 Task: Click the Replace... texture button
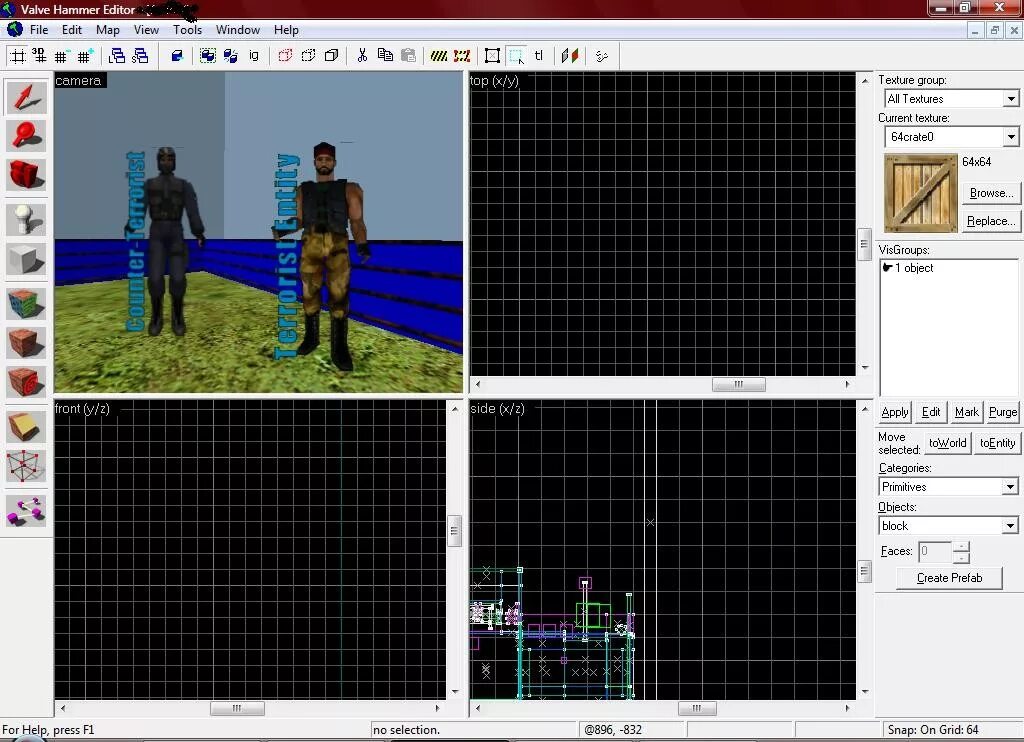991,221
